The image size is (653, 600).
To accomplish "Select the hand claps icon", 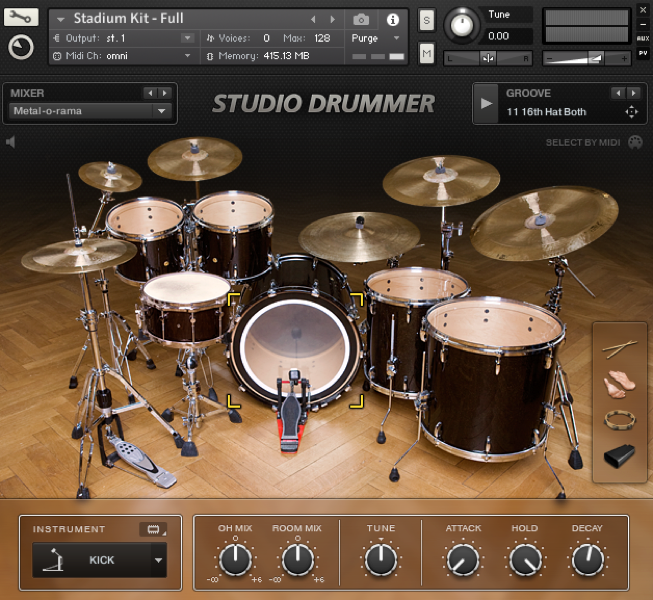I will (620, 385).
